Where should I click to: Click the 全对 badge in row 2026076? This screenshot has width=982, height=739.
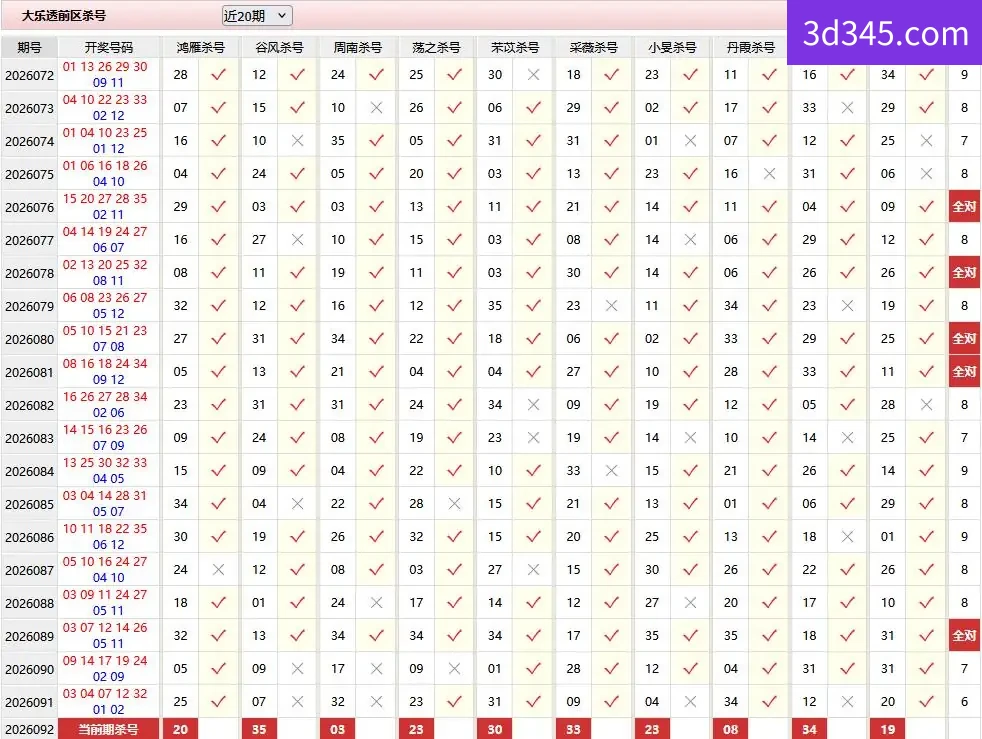(964, 207)
